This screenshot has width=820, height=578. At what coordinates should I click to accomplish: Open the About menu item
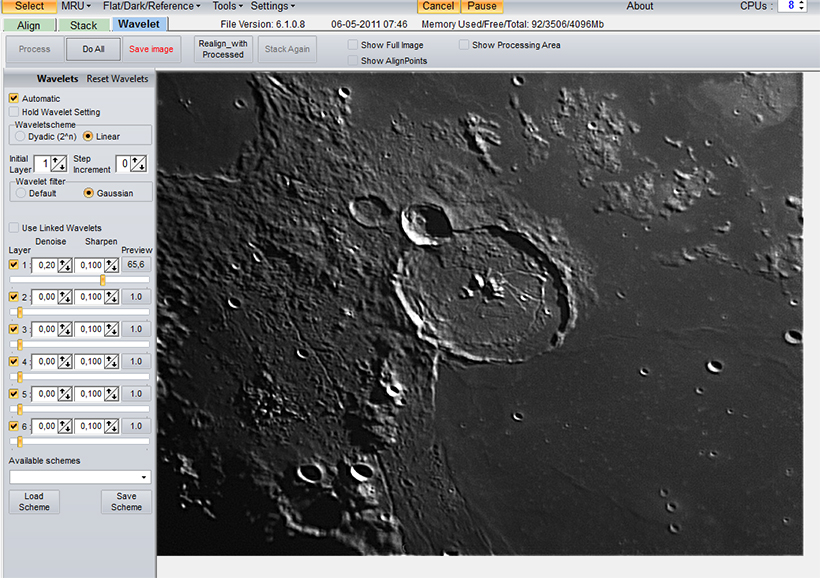pos(640,6)
